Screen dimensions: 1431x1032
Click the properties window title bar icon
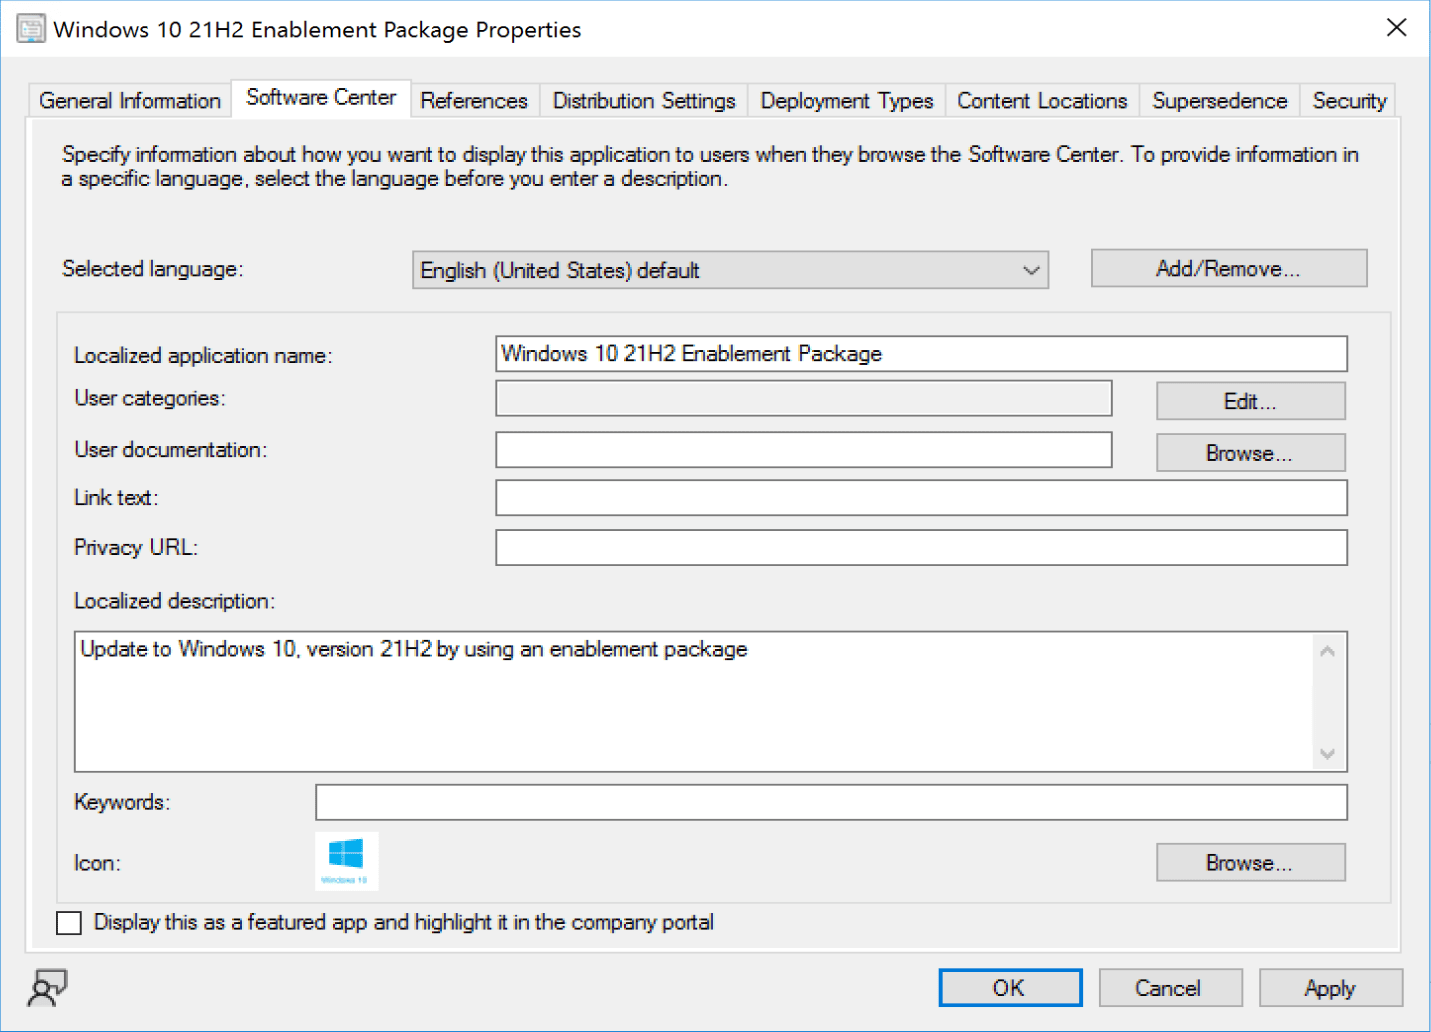(x=31, y=29)
